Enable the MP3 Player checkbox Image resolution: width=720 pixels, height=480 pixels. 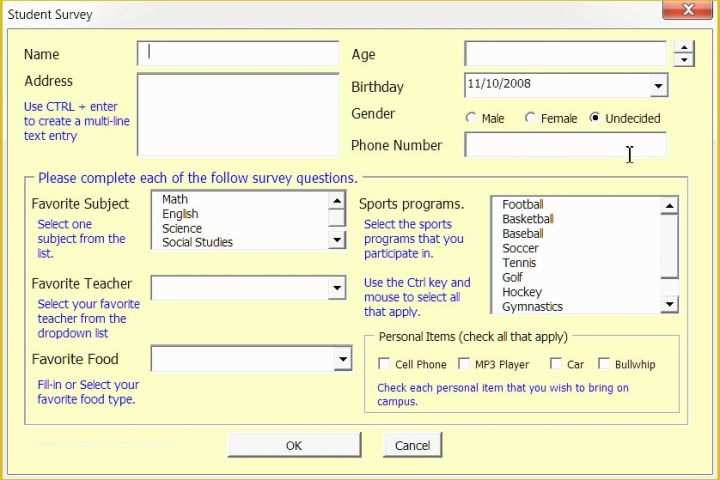click(464, 363)
